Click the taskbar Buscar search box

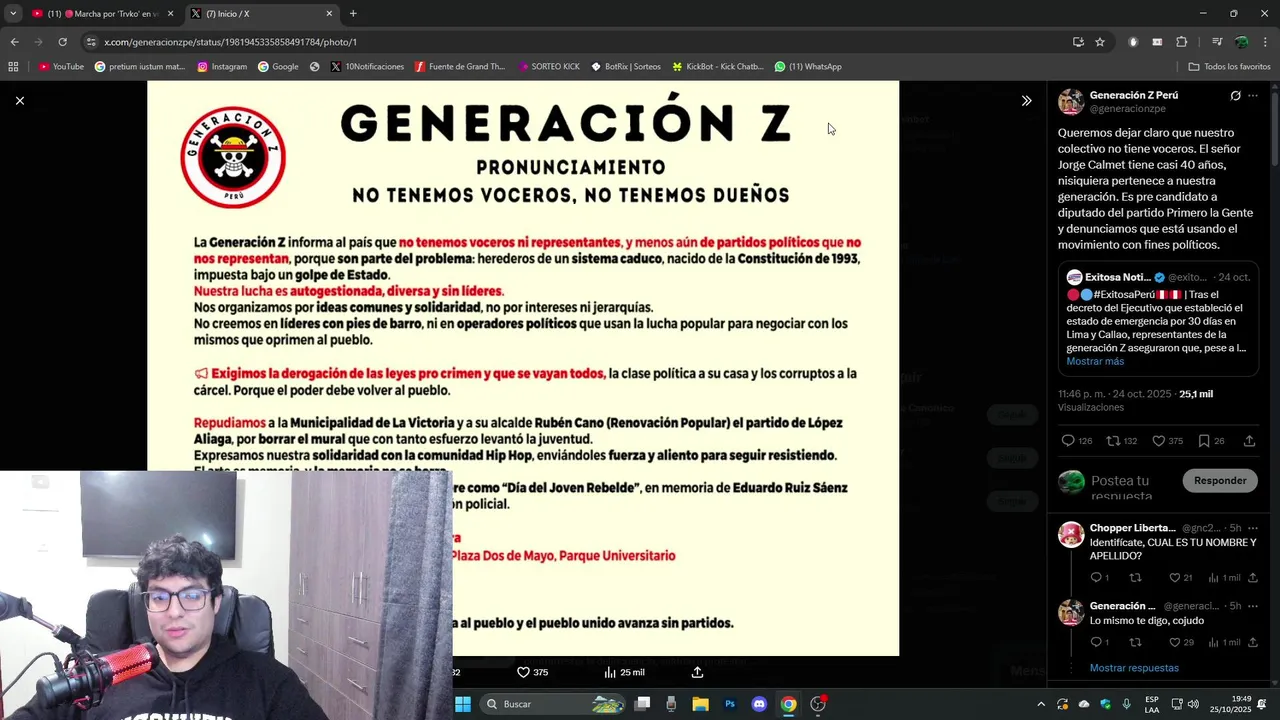coord(554,704)
